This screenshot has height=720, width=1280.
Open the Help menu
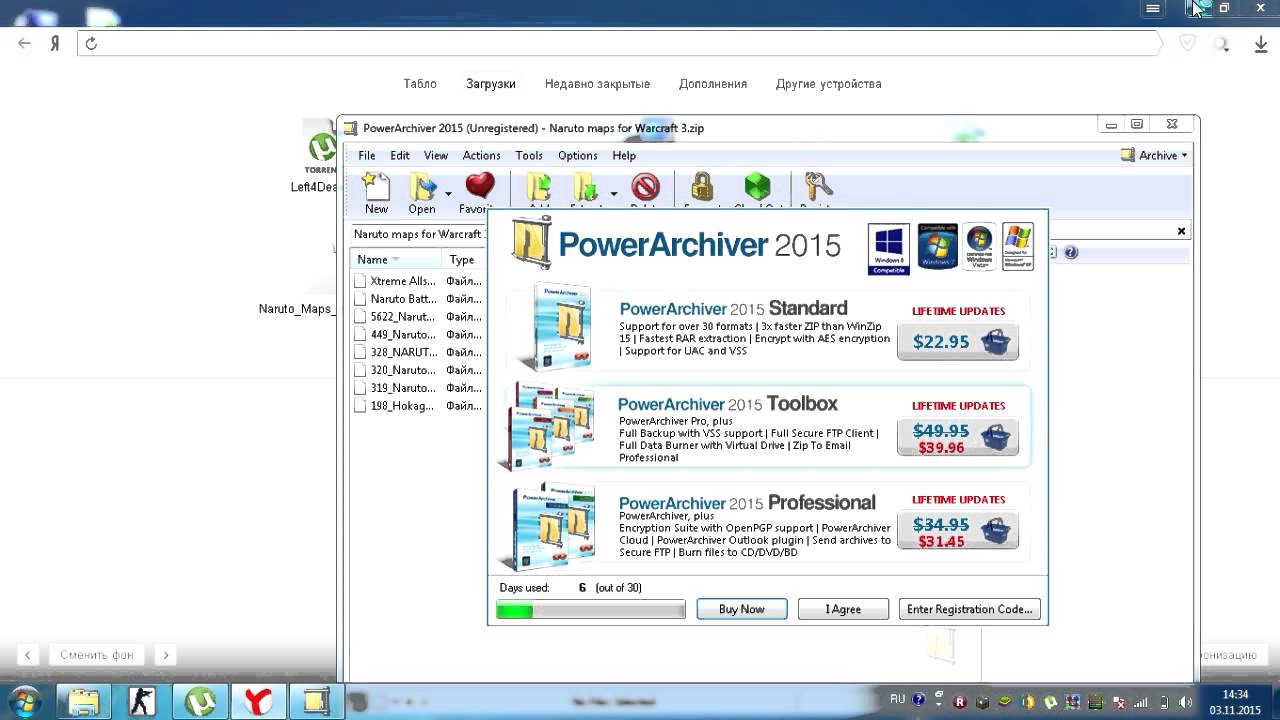(x=624, y=156)
